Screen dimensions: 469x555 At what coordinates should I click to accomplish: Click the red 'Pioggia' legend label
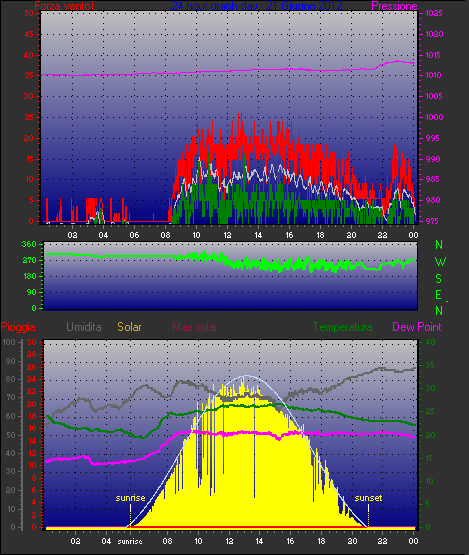18,327
